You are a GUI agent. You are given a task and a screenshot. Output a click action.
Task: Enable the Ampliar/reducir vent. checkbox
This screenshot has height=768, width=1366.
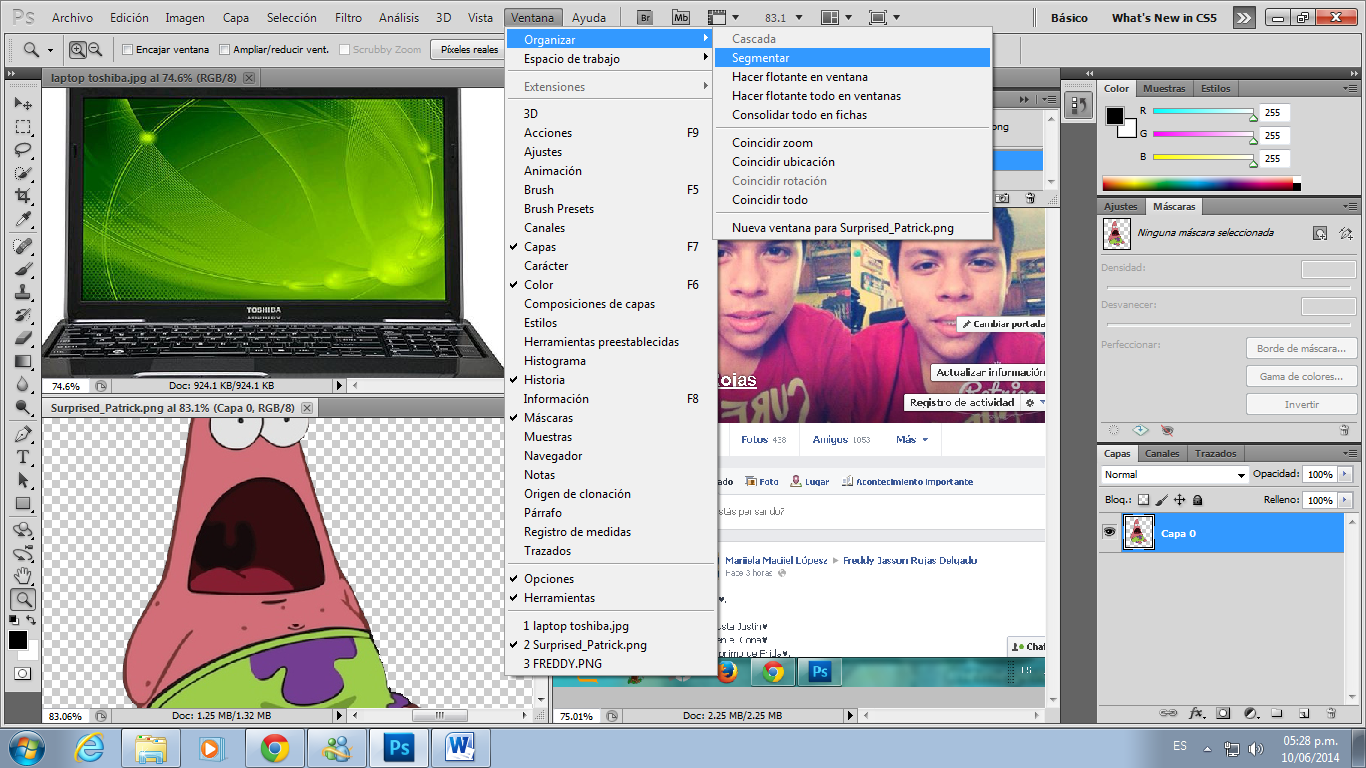[225, 49]
